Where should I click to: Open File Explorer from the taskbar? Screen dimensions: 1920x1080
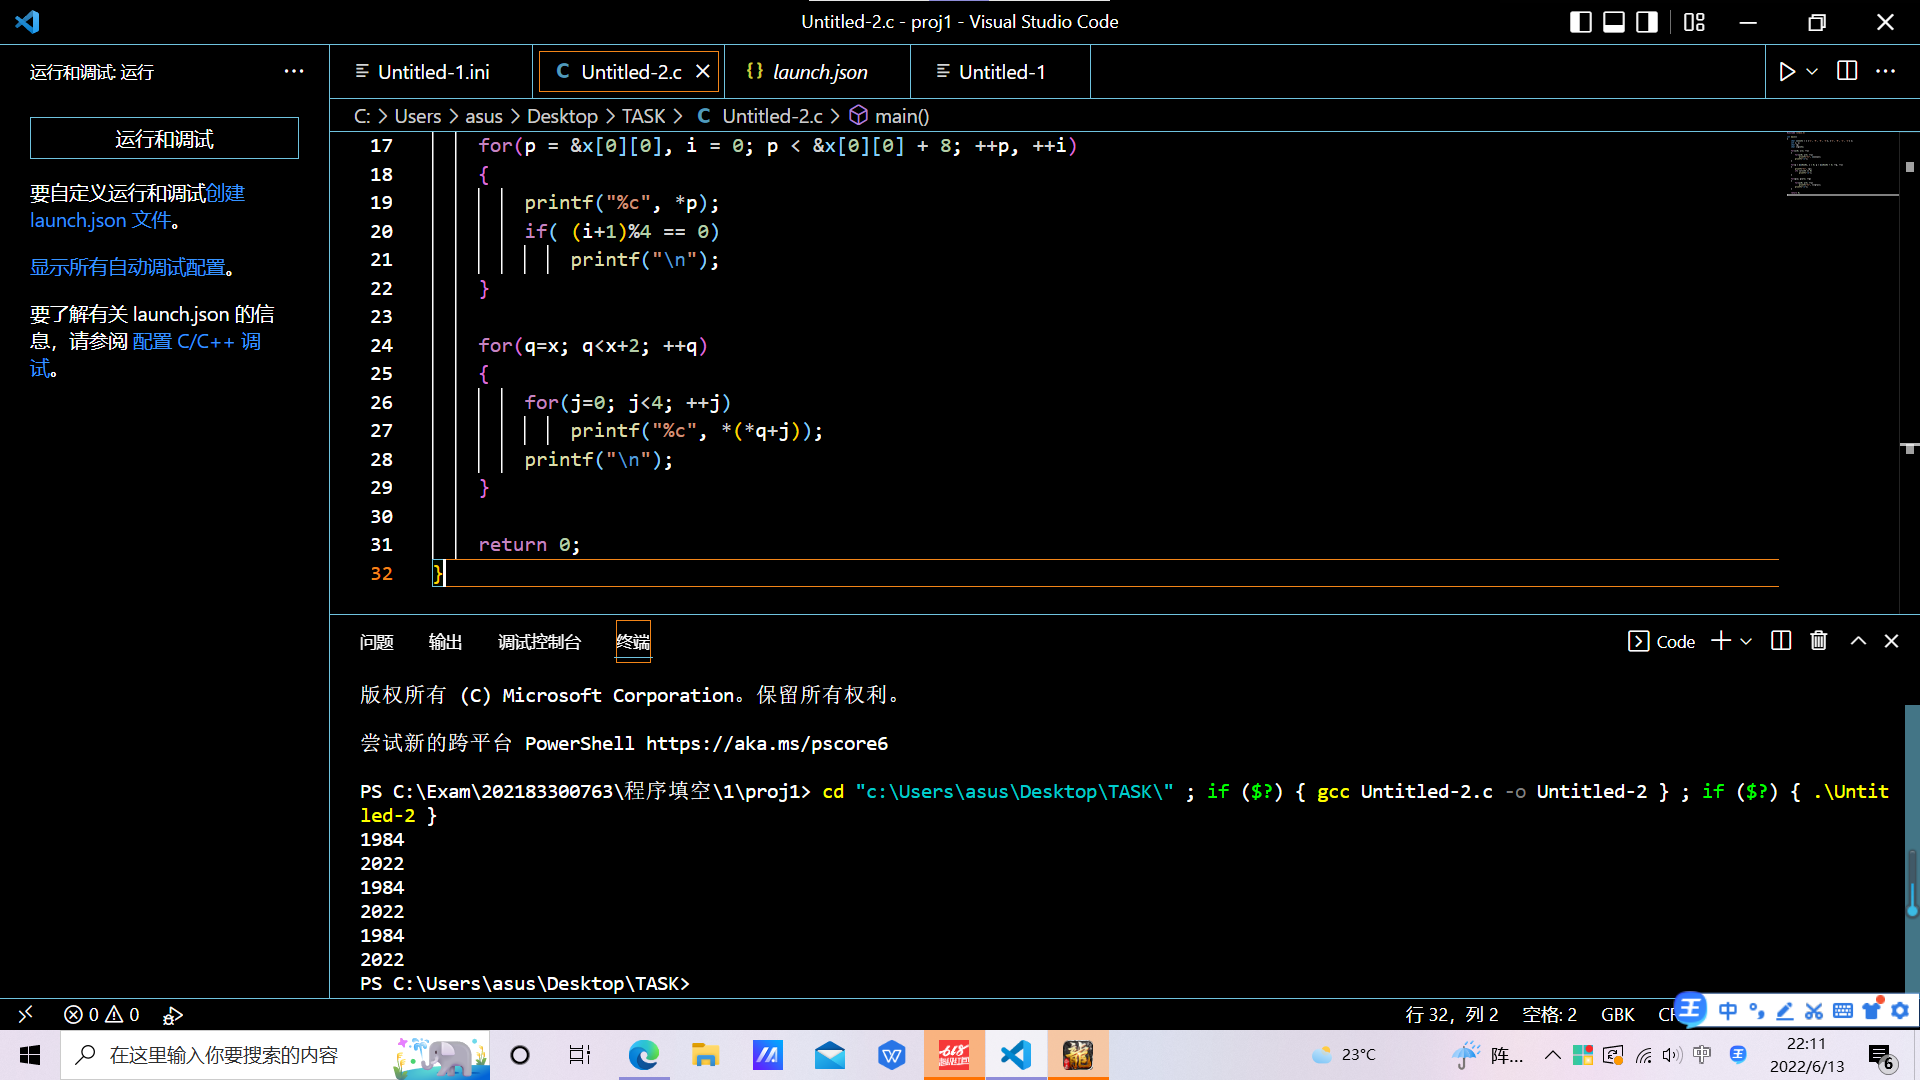(705, 1055)
